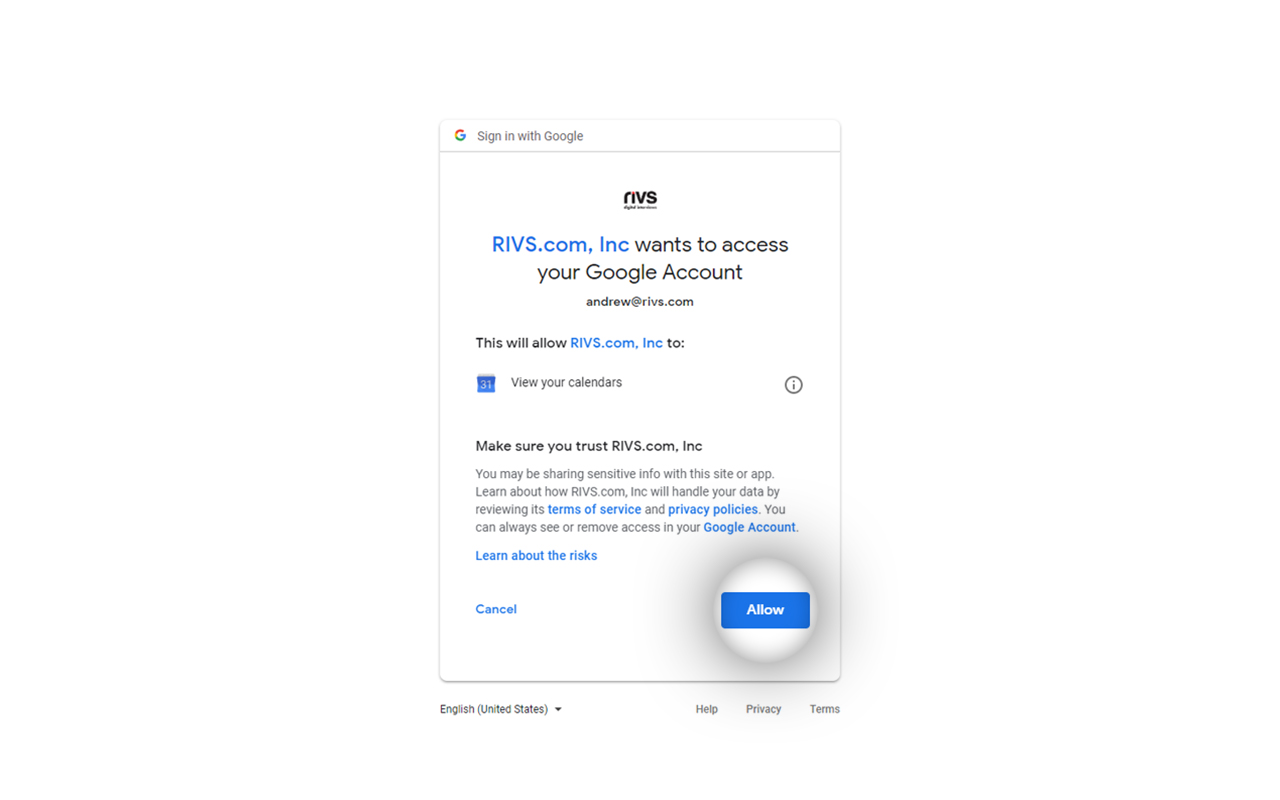
Task: Open the Help footer link
Action: point(707,709)
